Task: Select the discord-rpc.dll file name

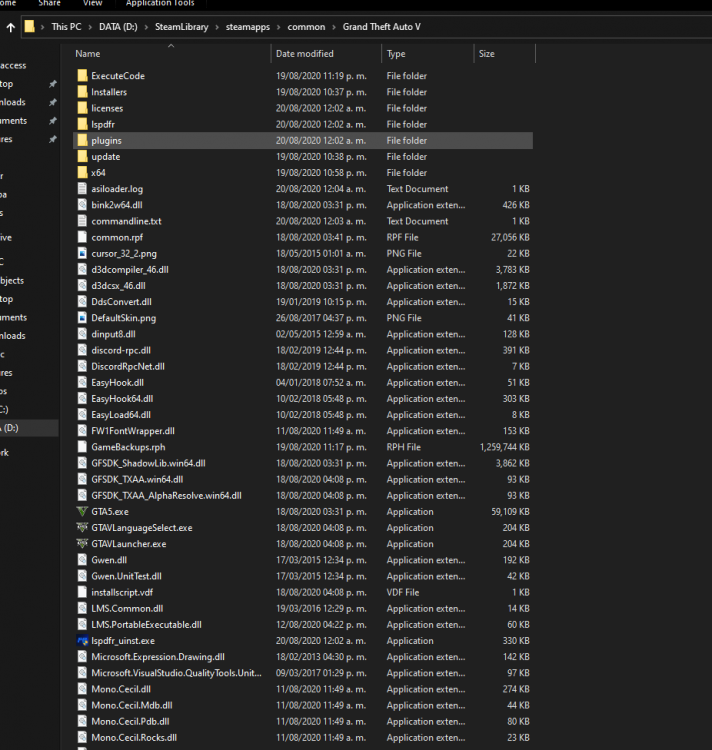Action: [x=121, y=351]
